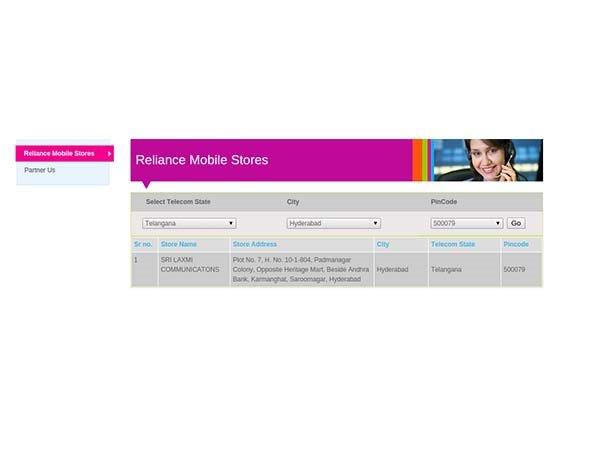Click the Store Address column header
The width and height of the screenshot is (600, 450).
point(255,244)
